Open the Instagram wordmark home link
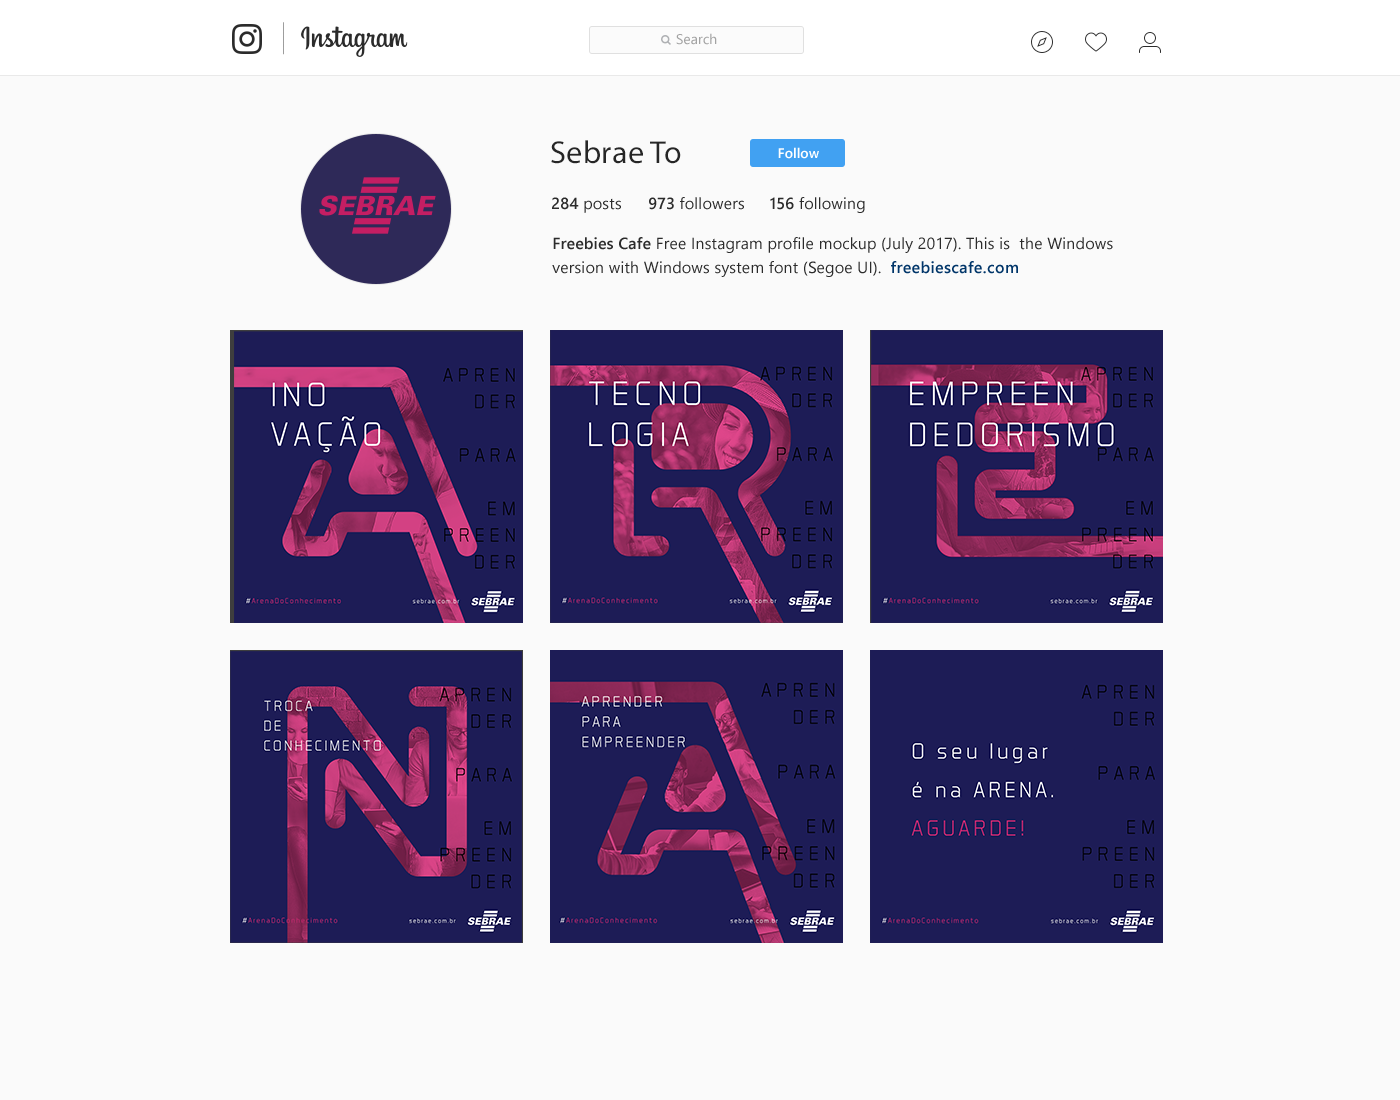1400x1100 pixels. 354,40
